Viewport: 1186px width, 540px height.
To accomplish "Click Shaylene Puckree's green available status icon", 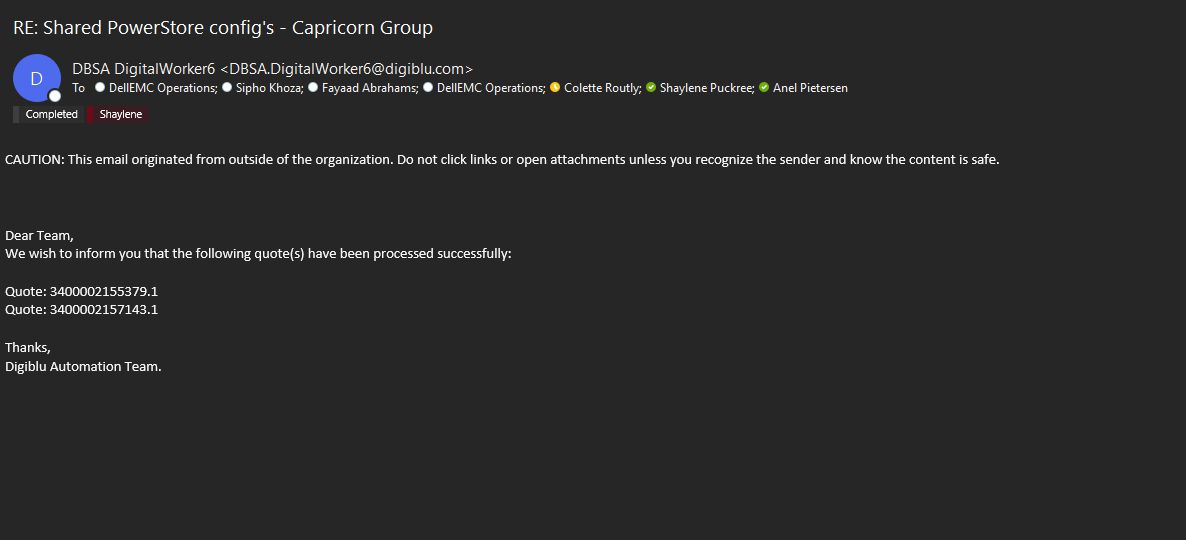I will click(x=651, y=88).
